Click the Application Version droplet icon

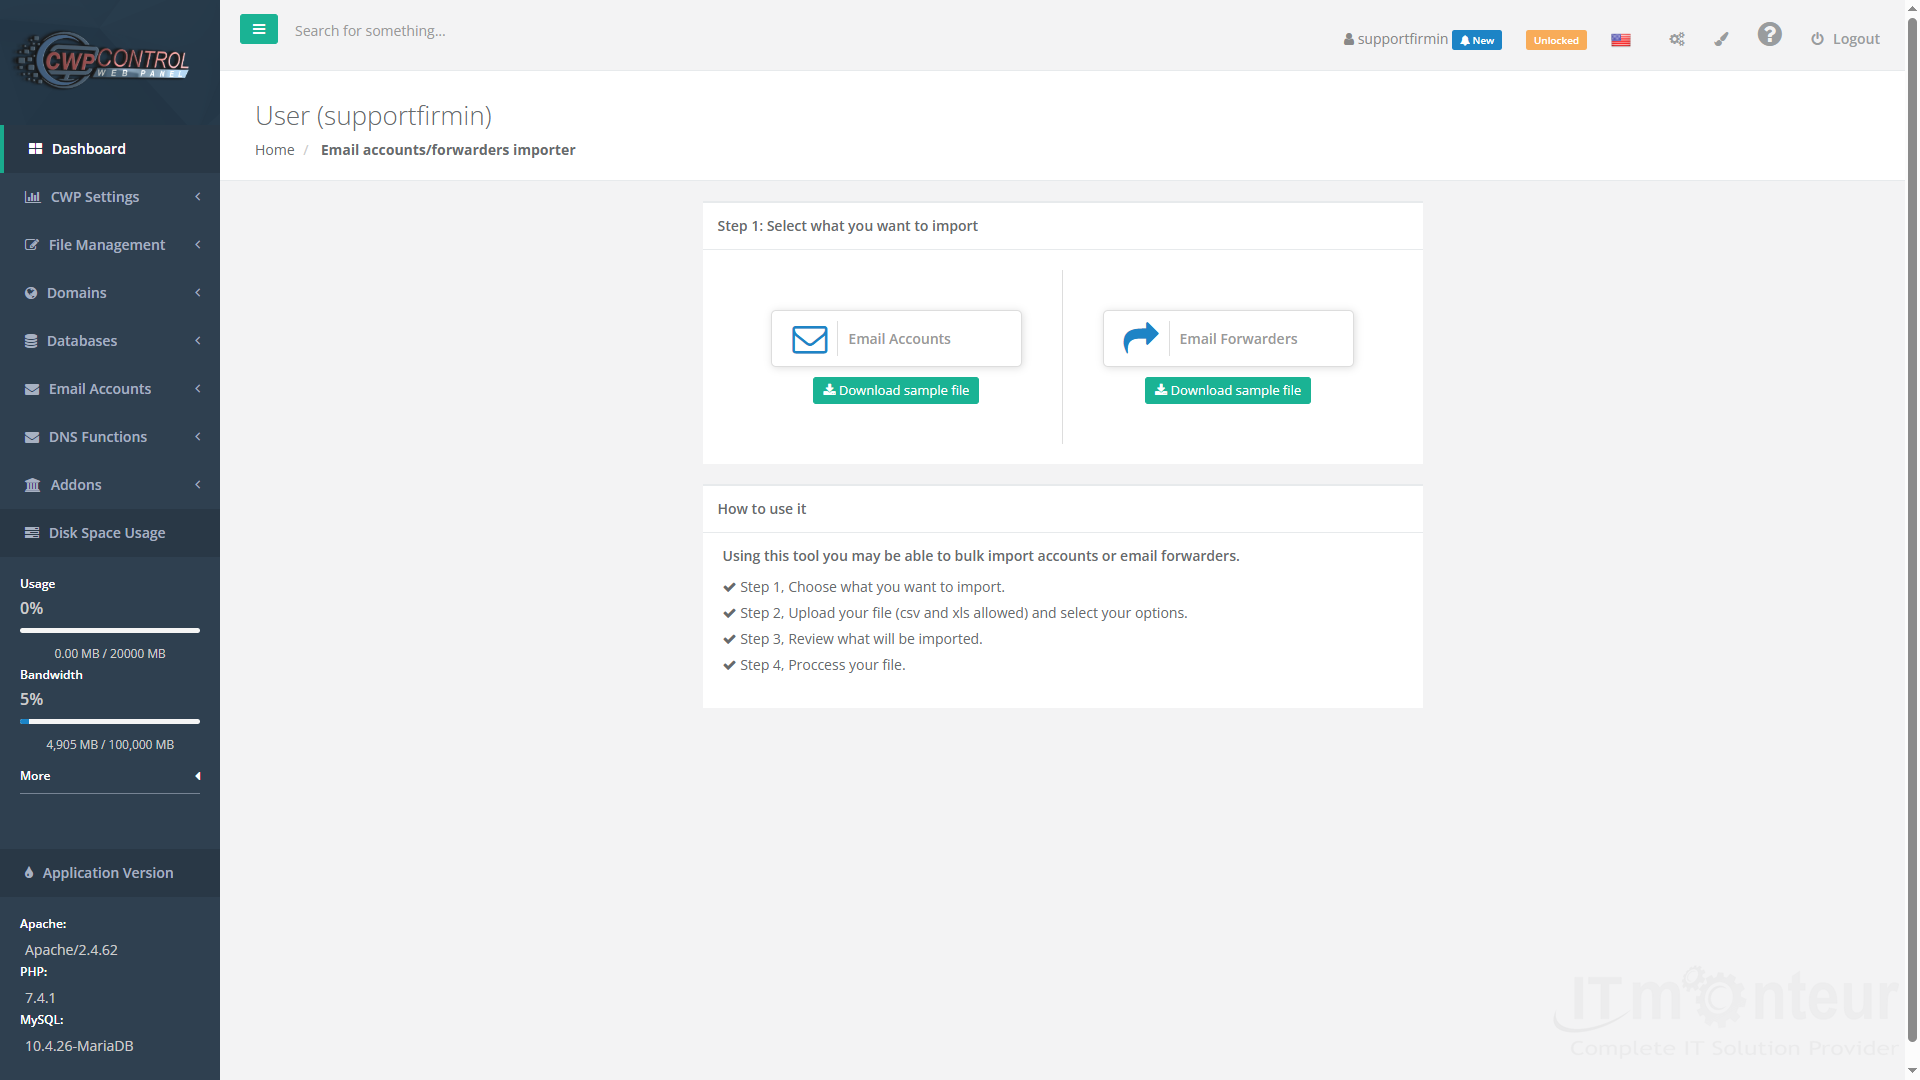pos(29,873)
